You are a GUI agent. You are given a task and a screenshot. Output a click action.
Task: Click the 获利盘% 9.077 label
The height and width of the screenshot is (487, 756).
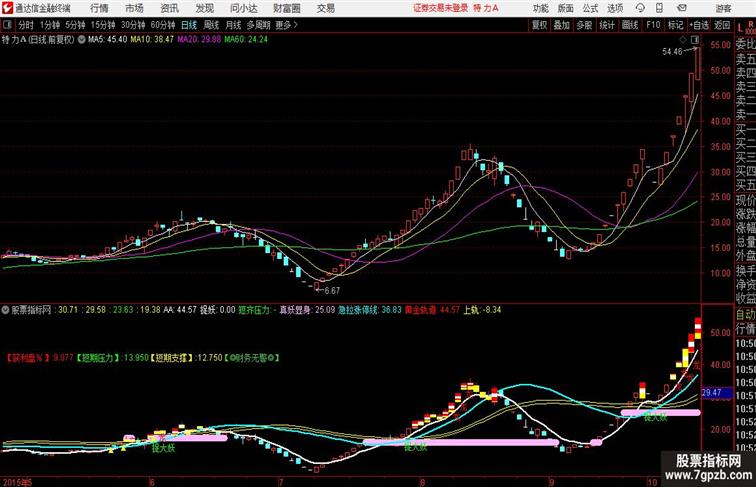pyautogui.click(x=40, y=358)
